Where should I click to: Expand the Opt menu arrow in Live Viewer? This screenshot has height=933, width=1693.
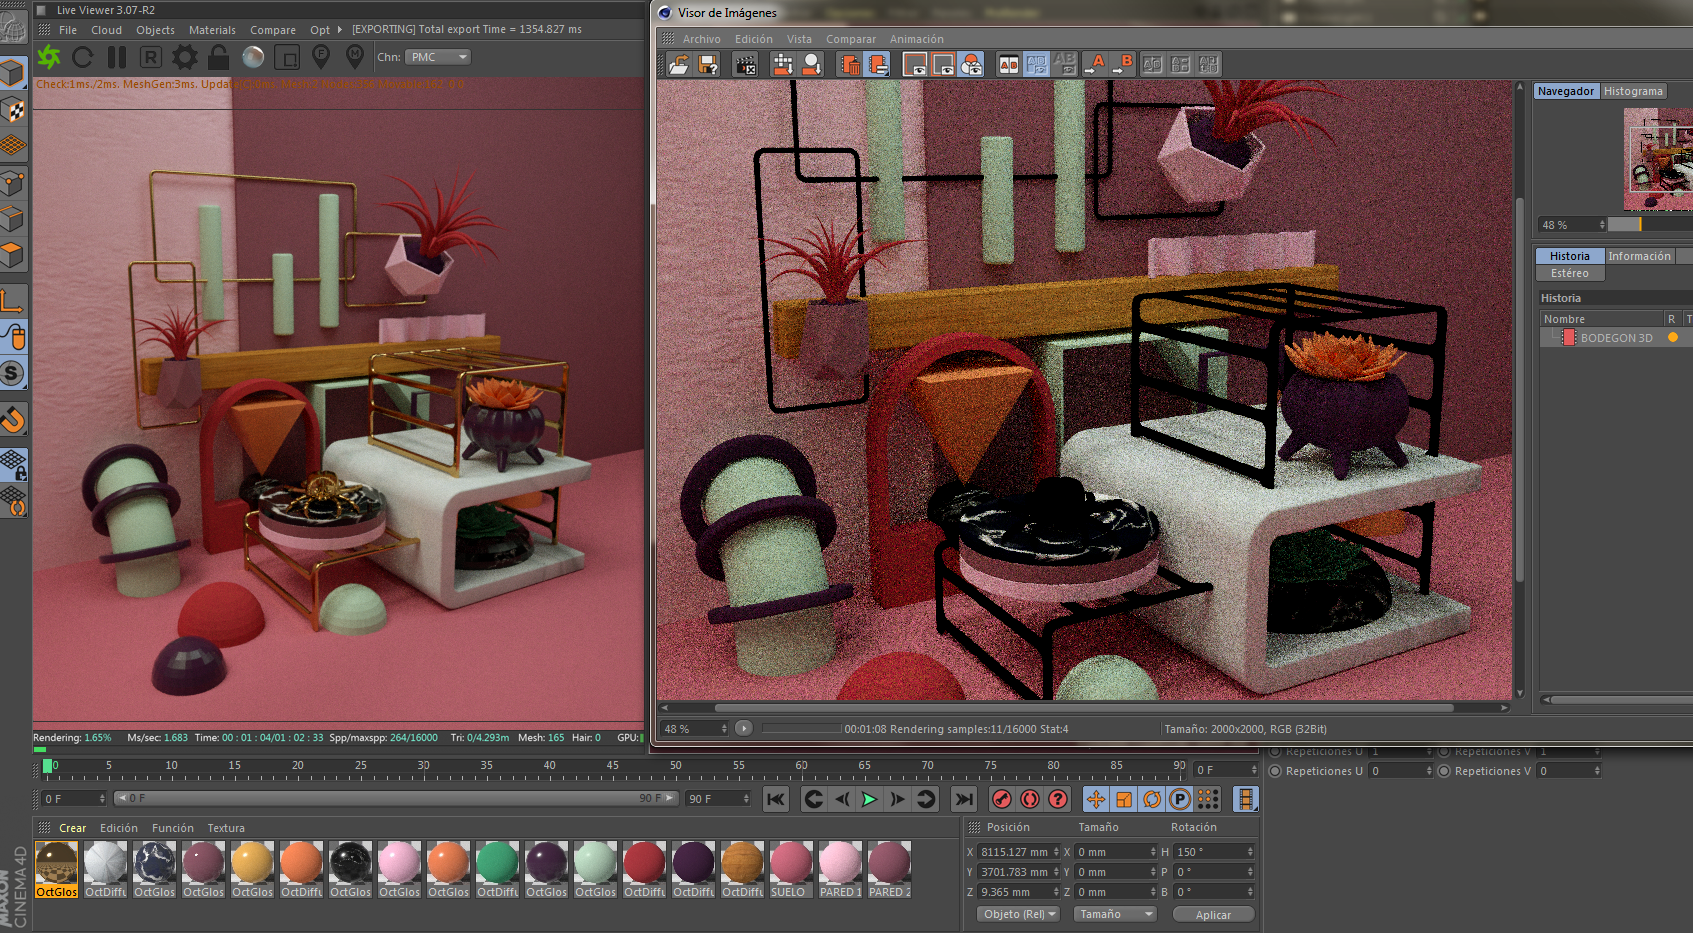(x=340, y=30)
